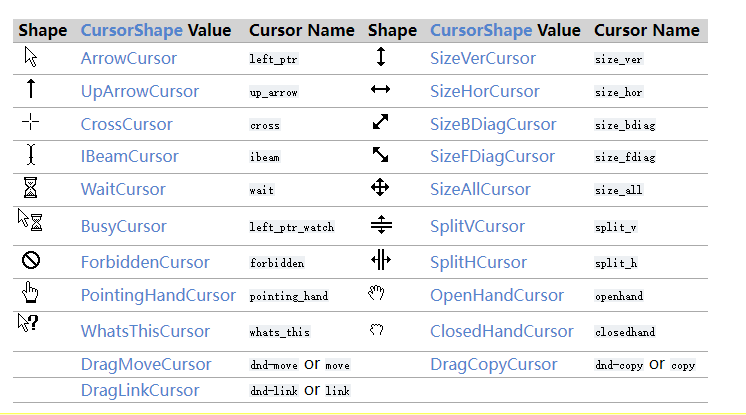Click the left_ptr_watch cursor name text
The image size is (746, 415).
[x=291, y=227]
